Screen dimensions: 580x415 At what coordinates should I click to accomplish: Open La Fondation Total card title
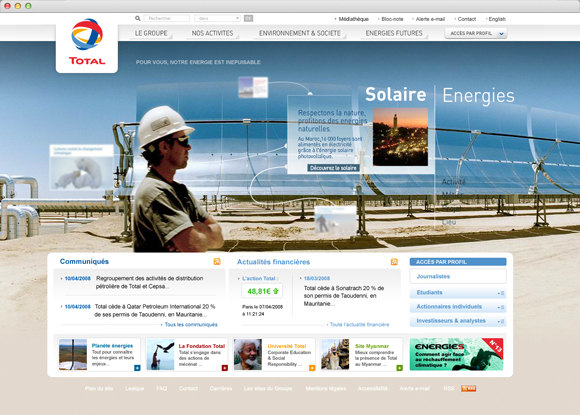coord(202,346)
